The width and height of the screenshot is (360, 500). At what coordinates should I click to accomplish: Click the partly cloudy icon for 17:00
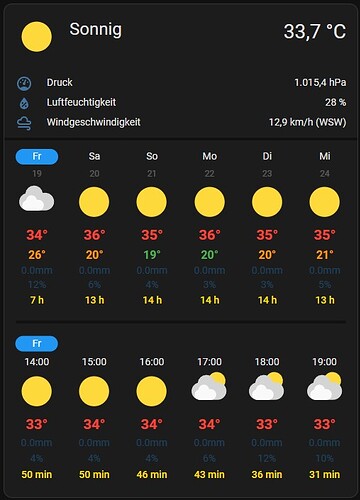209,387
